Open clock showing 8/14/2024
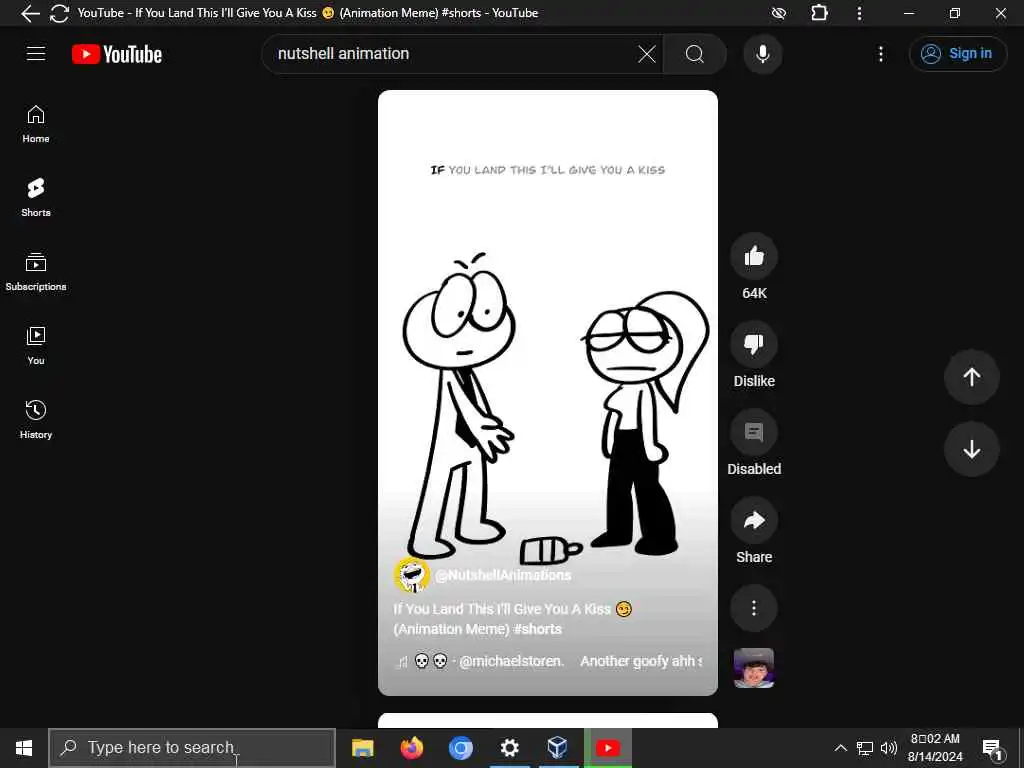Image resolution: width=1024 pixels, height=768 pixels. pos(935,748)
